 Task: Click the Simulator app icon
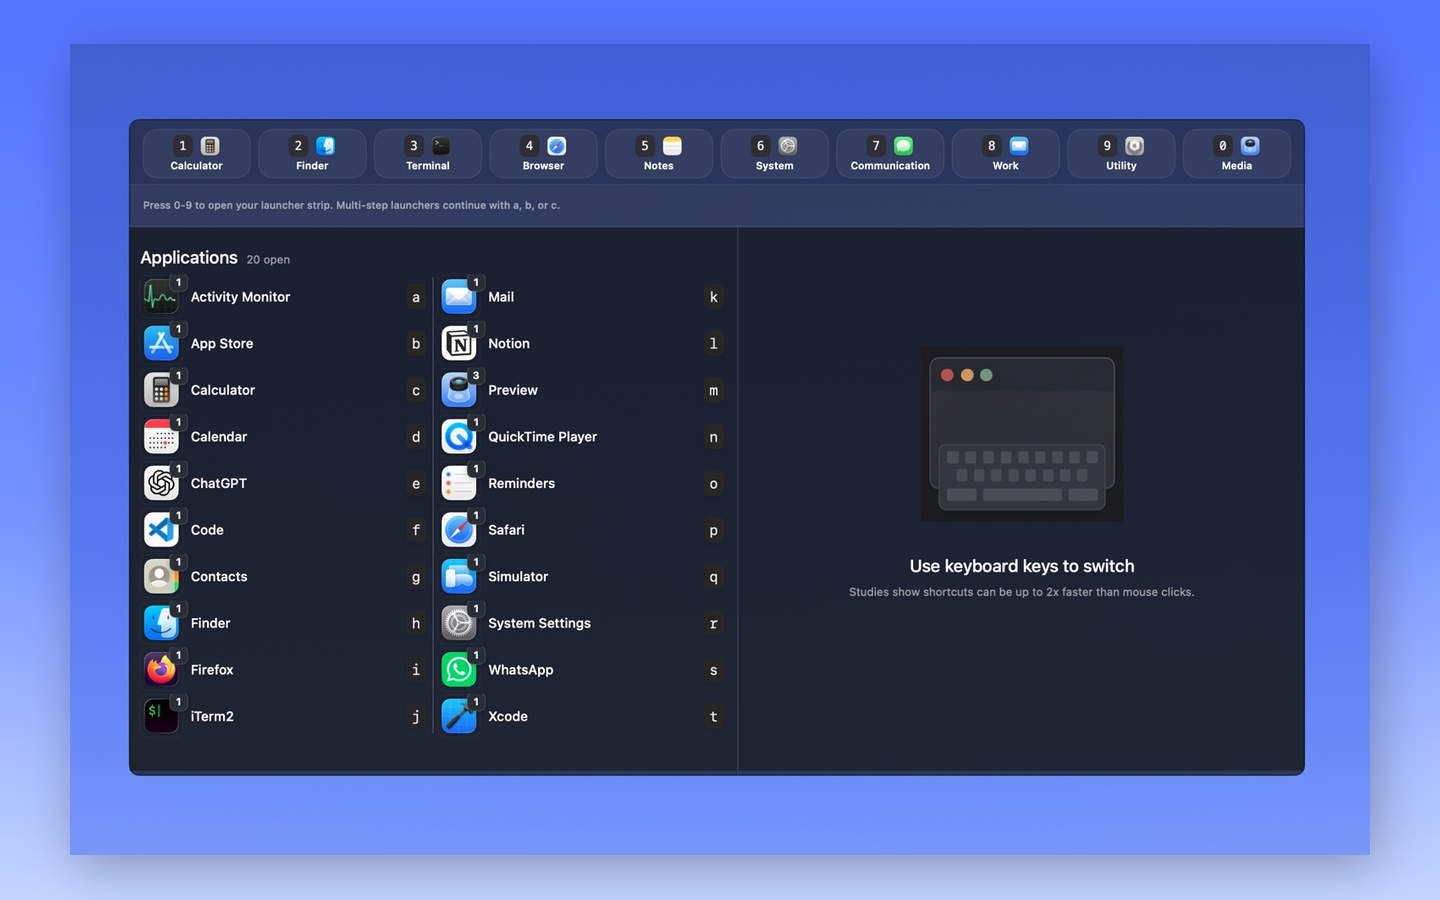coord(459,577)
